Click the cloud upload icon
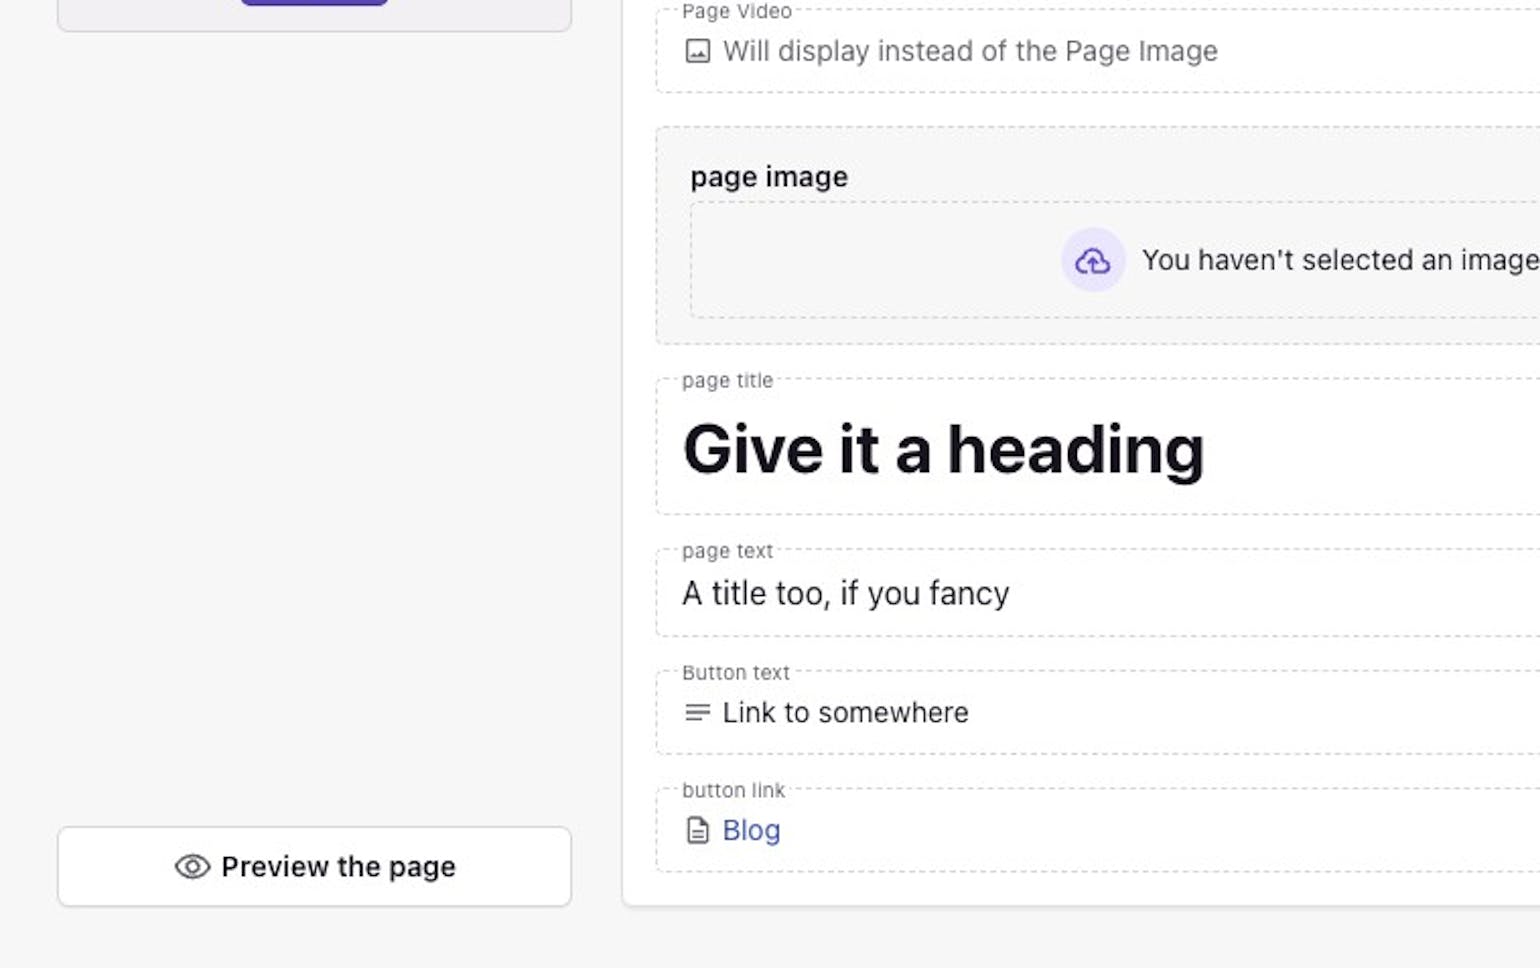 point(1092,260)
